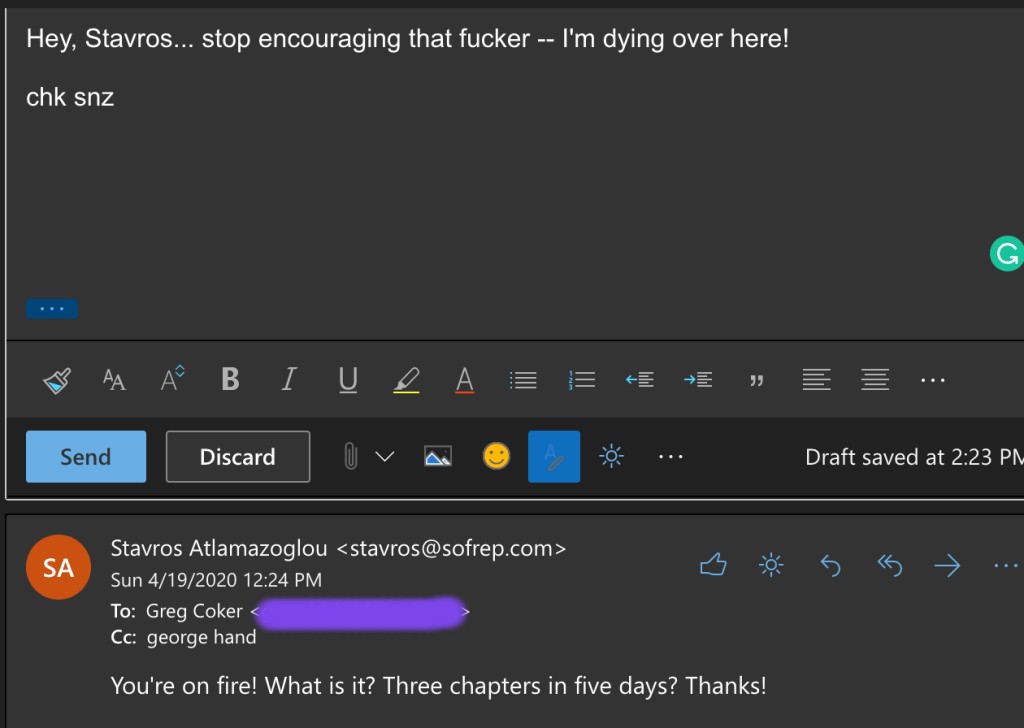Screen dimensions: 1024x728
Task: Decrease the paragraph indent
Action: pos(640,380)
